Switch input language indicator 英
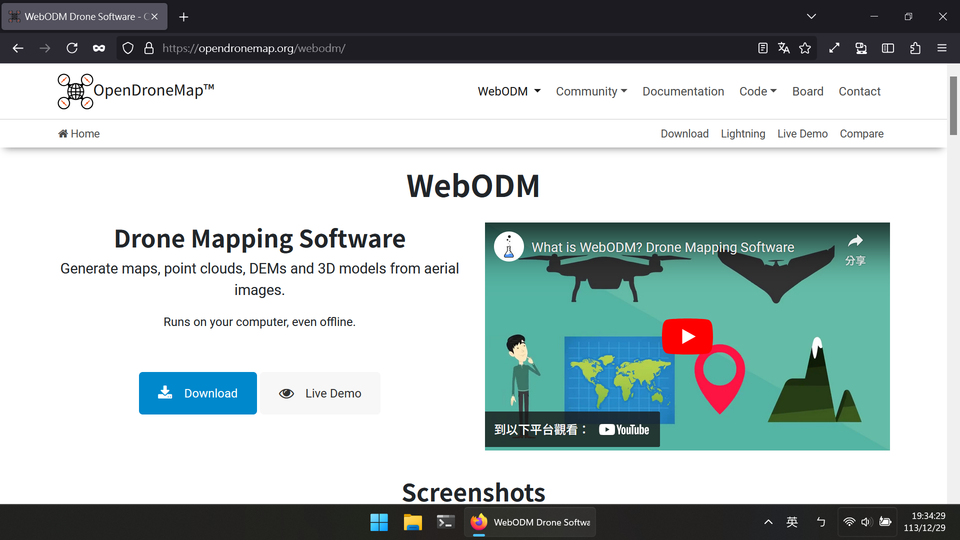The height and width of the screenshot is (540, 960). [x=792, y=522]
